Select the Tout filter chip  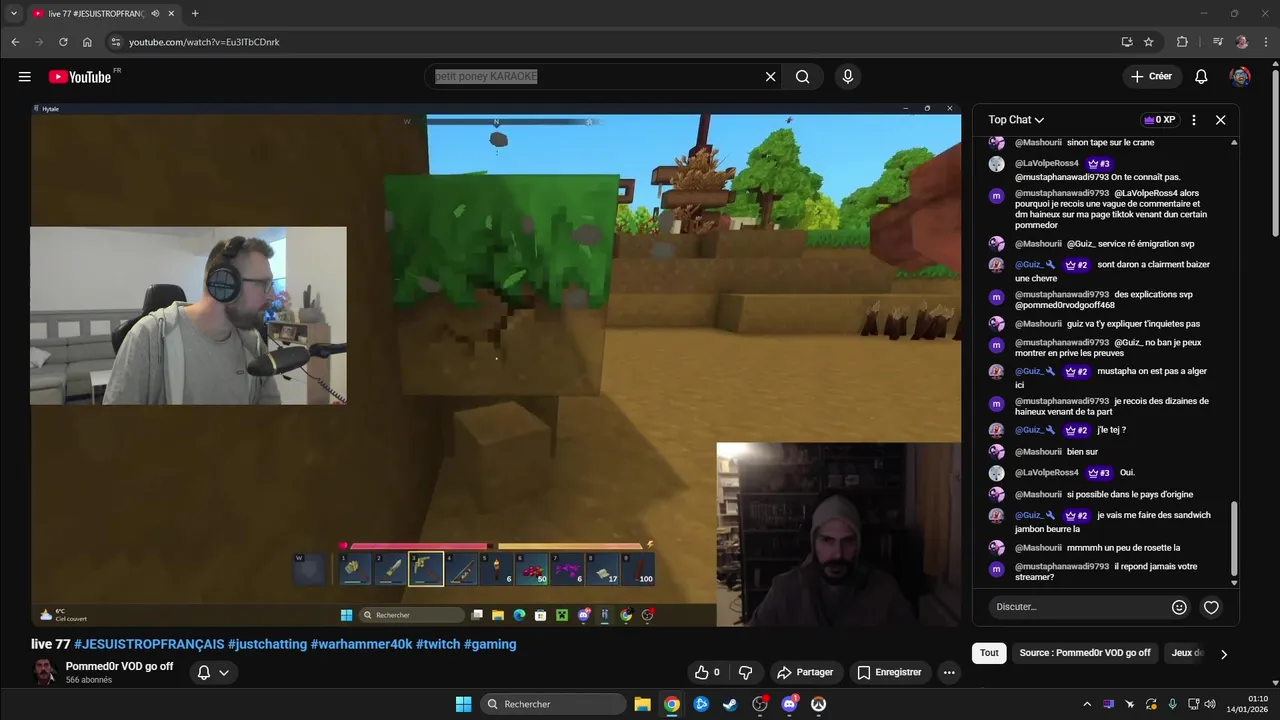coord(989,653)
